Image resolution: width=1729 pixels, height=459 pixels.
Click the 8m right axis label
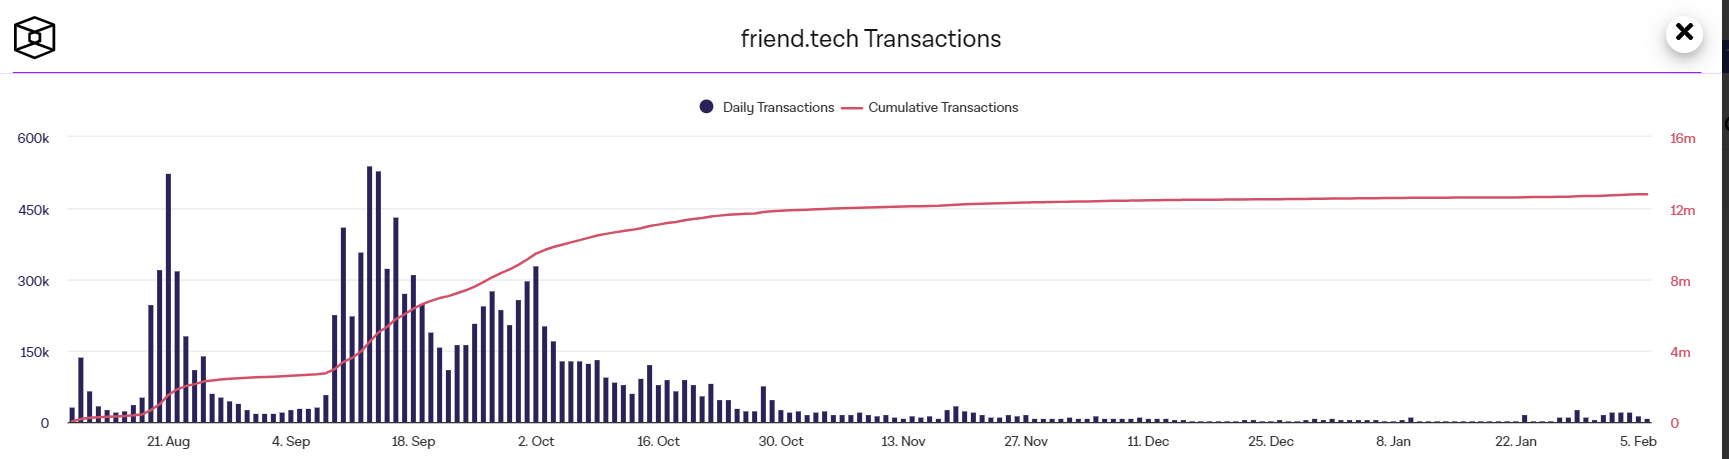[x=1680, y=281]
